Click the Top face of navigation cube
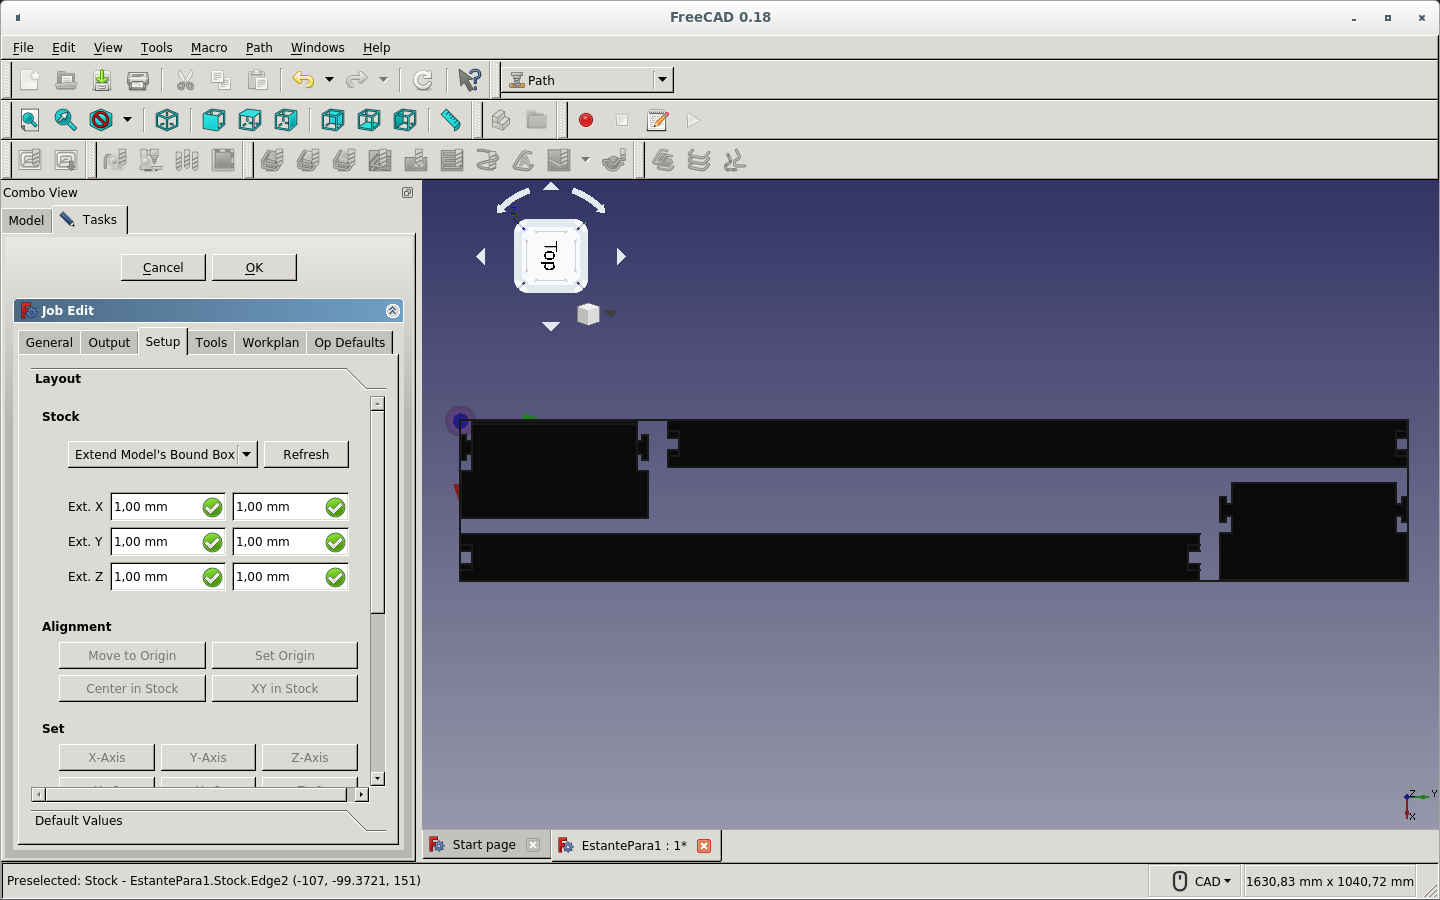The image size is (1440, 900). [x=550, y=256]
